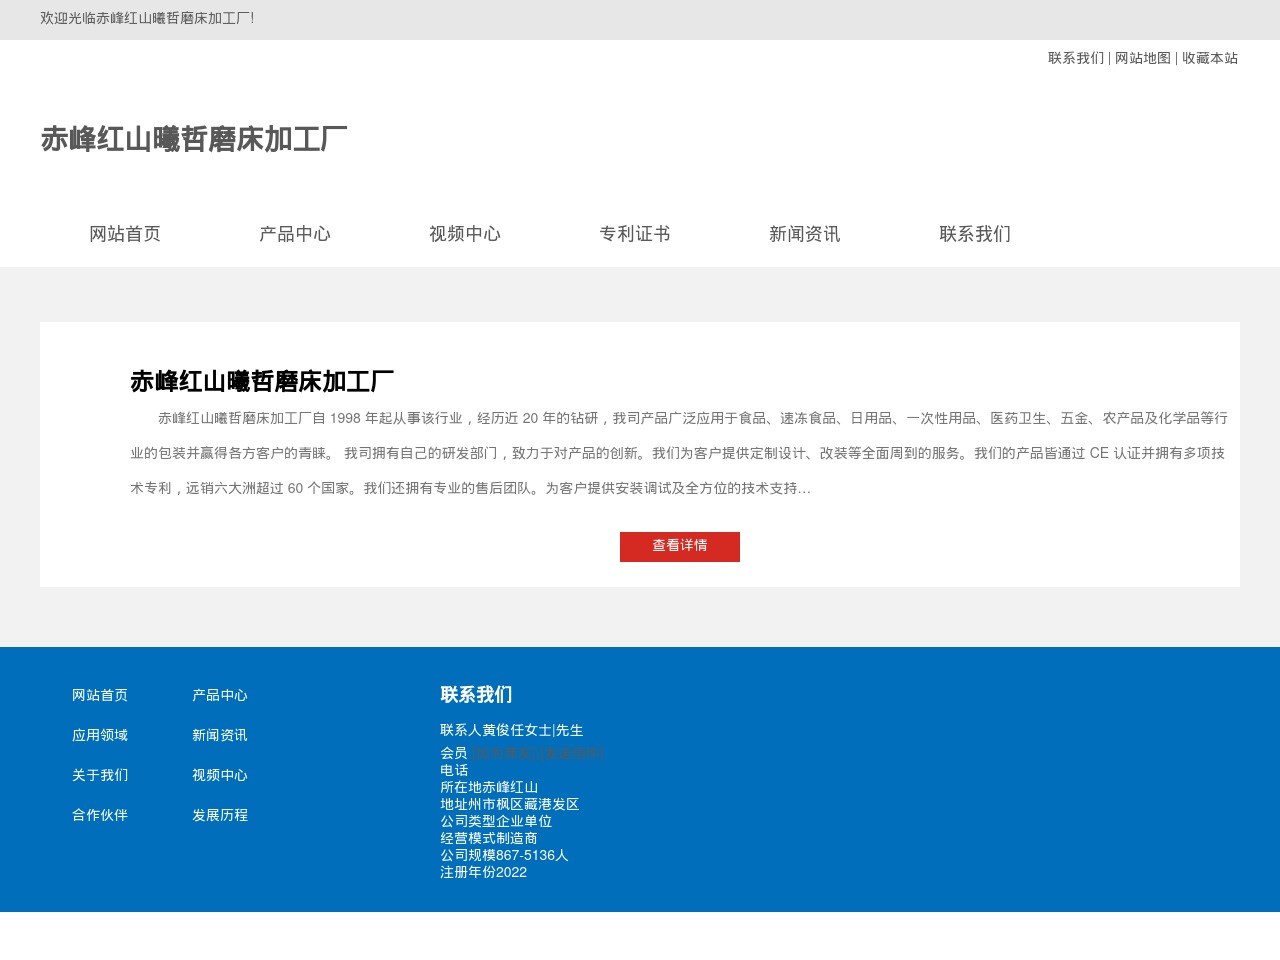Click the 公司规模867-5136人 line

pyautogui.click(x=504, y=855)
